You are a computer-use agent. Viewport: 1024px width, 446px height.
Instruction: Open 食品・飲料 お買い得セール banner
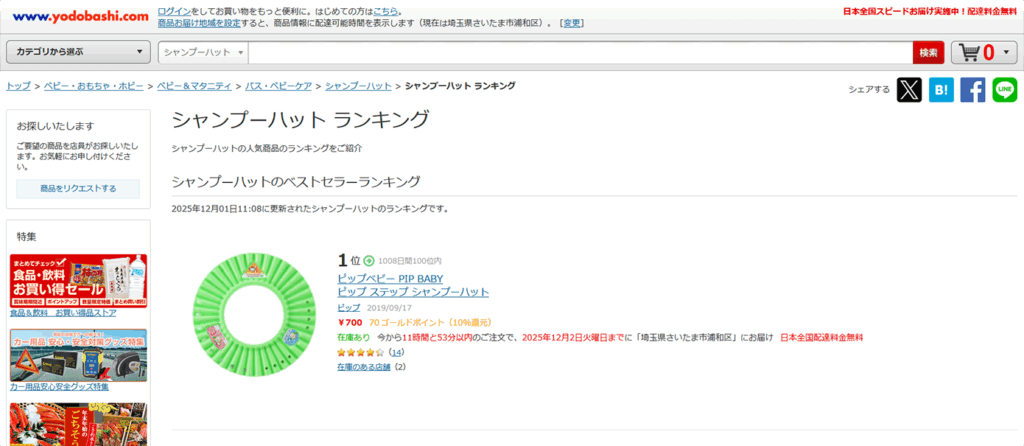(78, 280)
